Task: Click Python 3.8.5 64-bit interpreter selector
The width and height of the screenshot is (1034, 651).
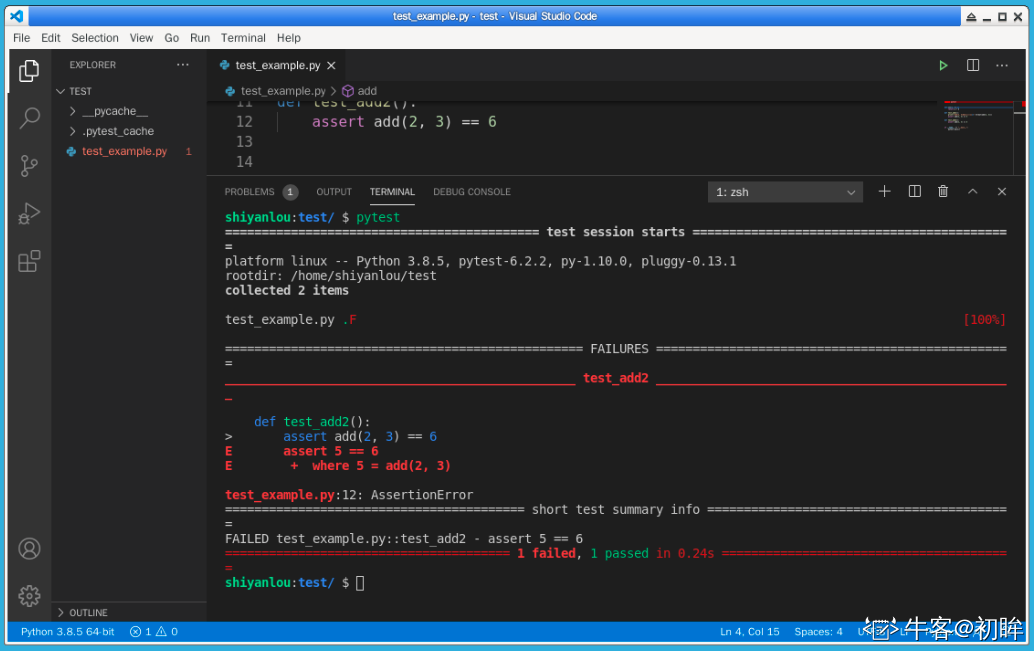Action: 67,632
